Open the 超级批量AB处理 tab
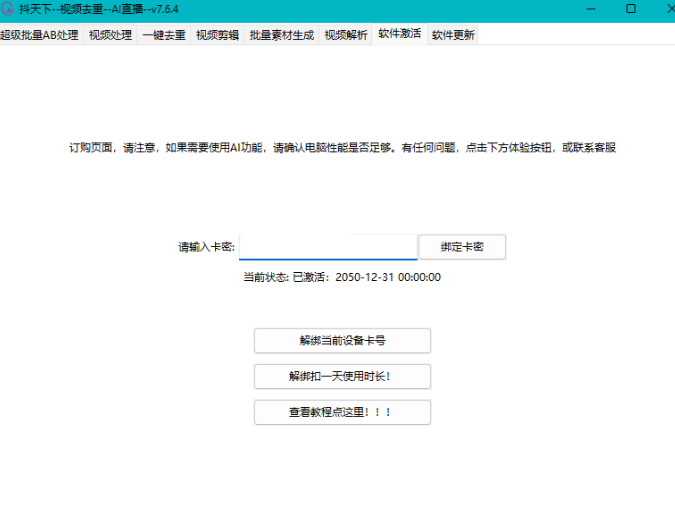Image resolution: width=675 pixels, height=513 pixels. (x=40, y=35)
